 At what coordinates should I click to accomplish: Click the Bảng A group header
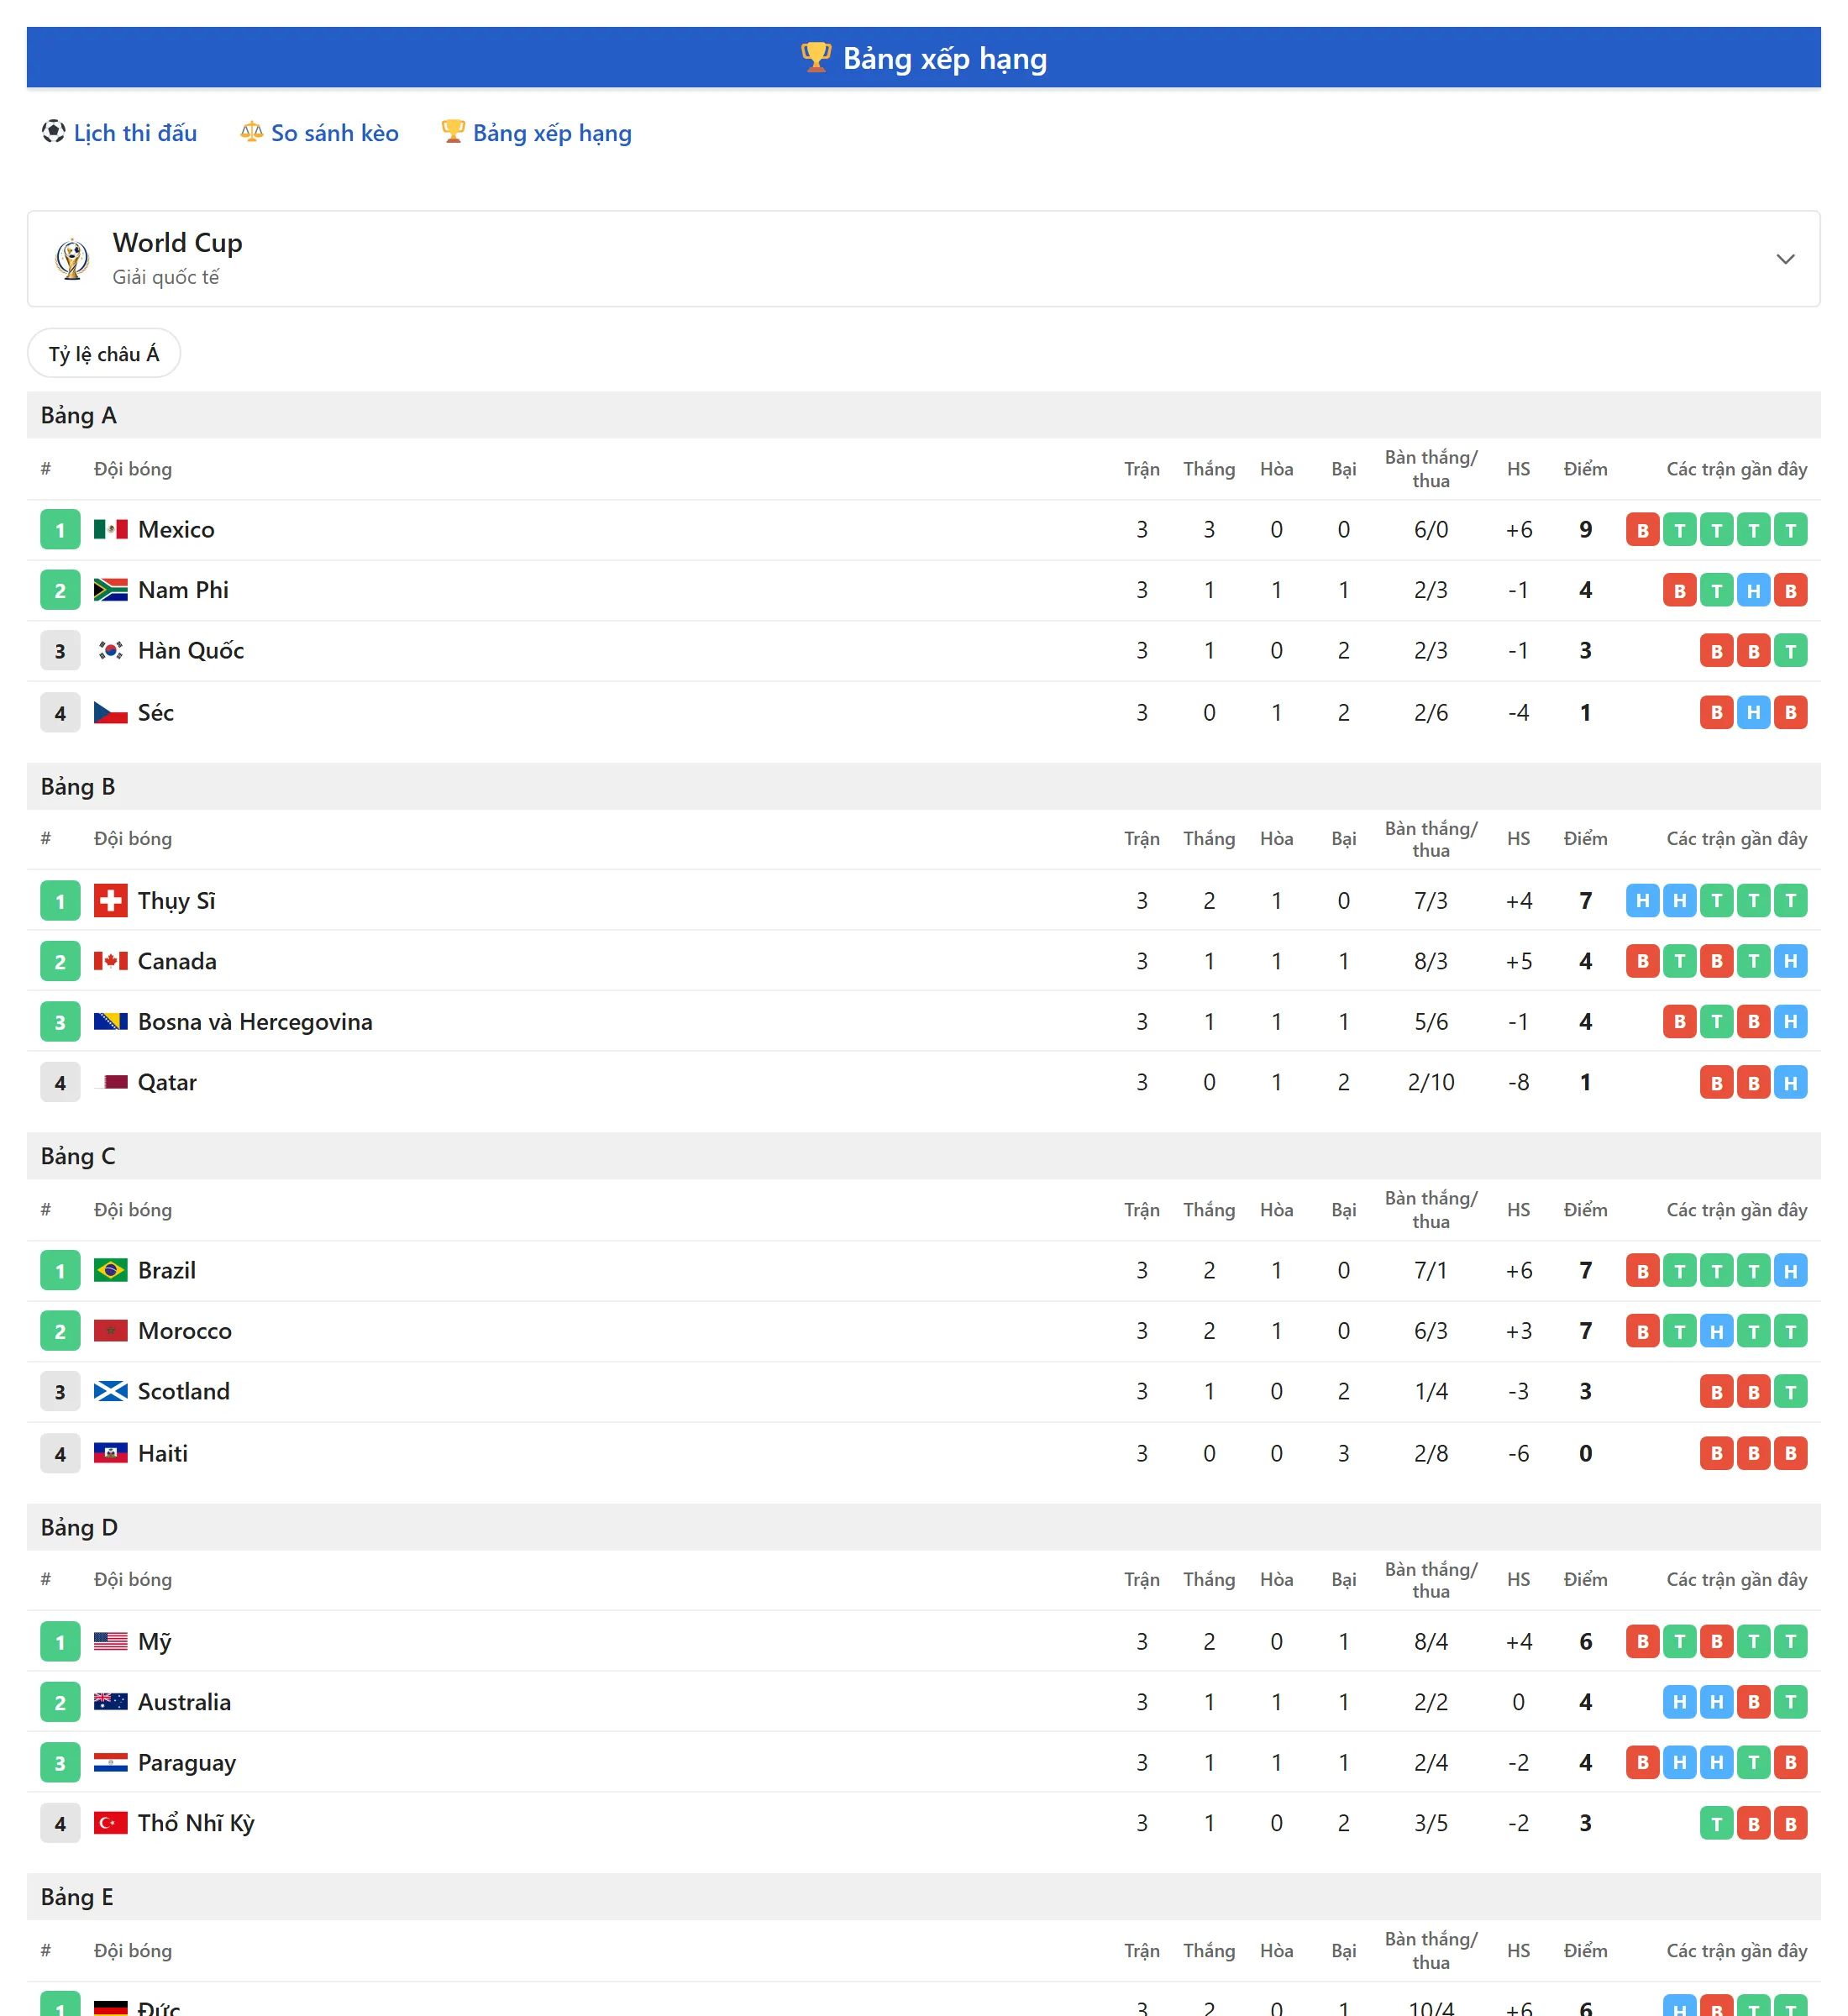[x=924, y=415]
